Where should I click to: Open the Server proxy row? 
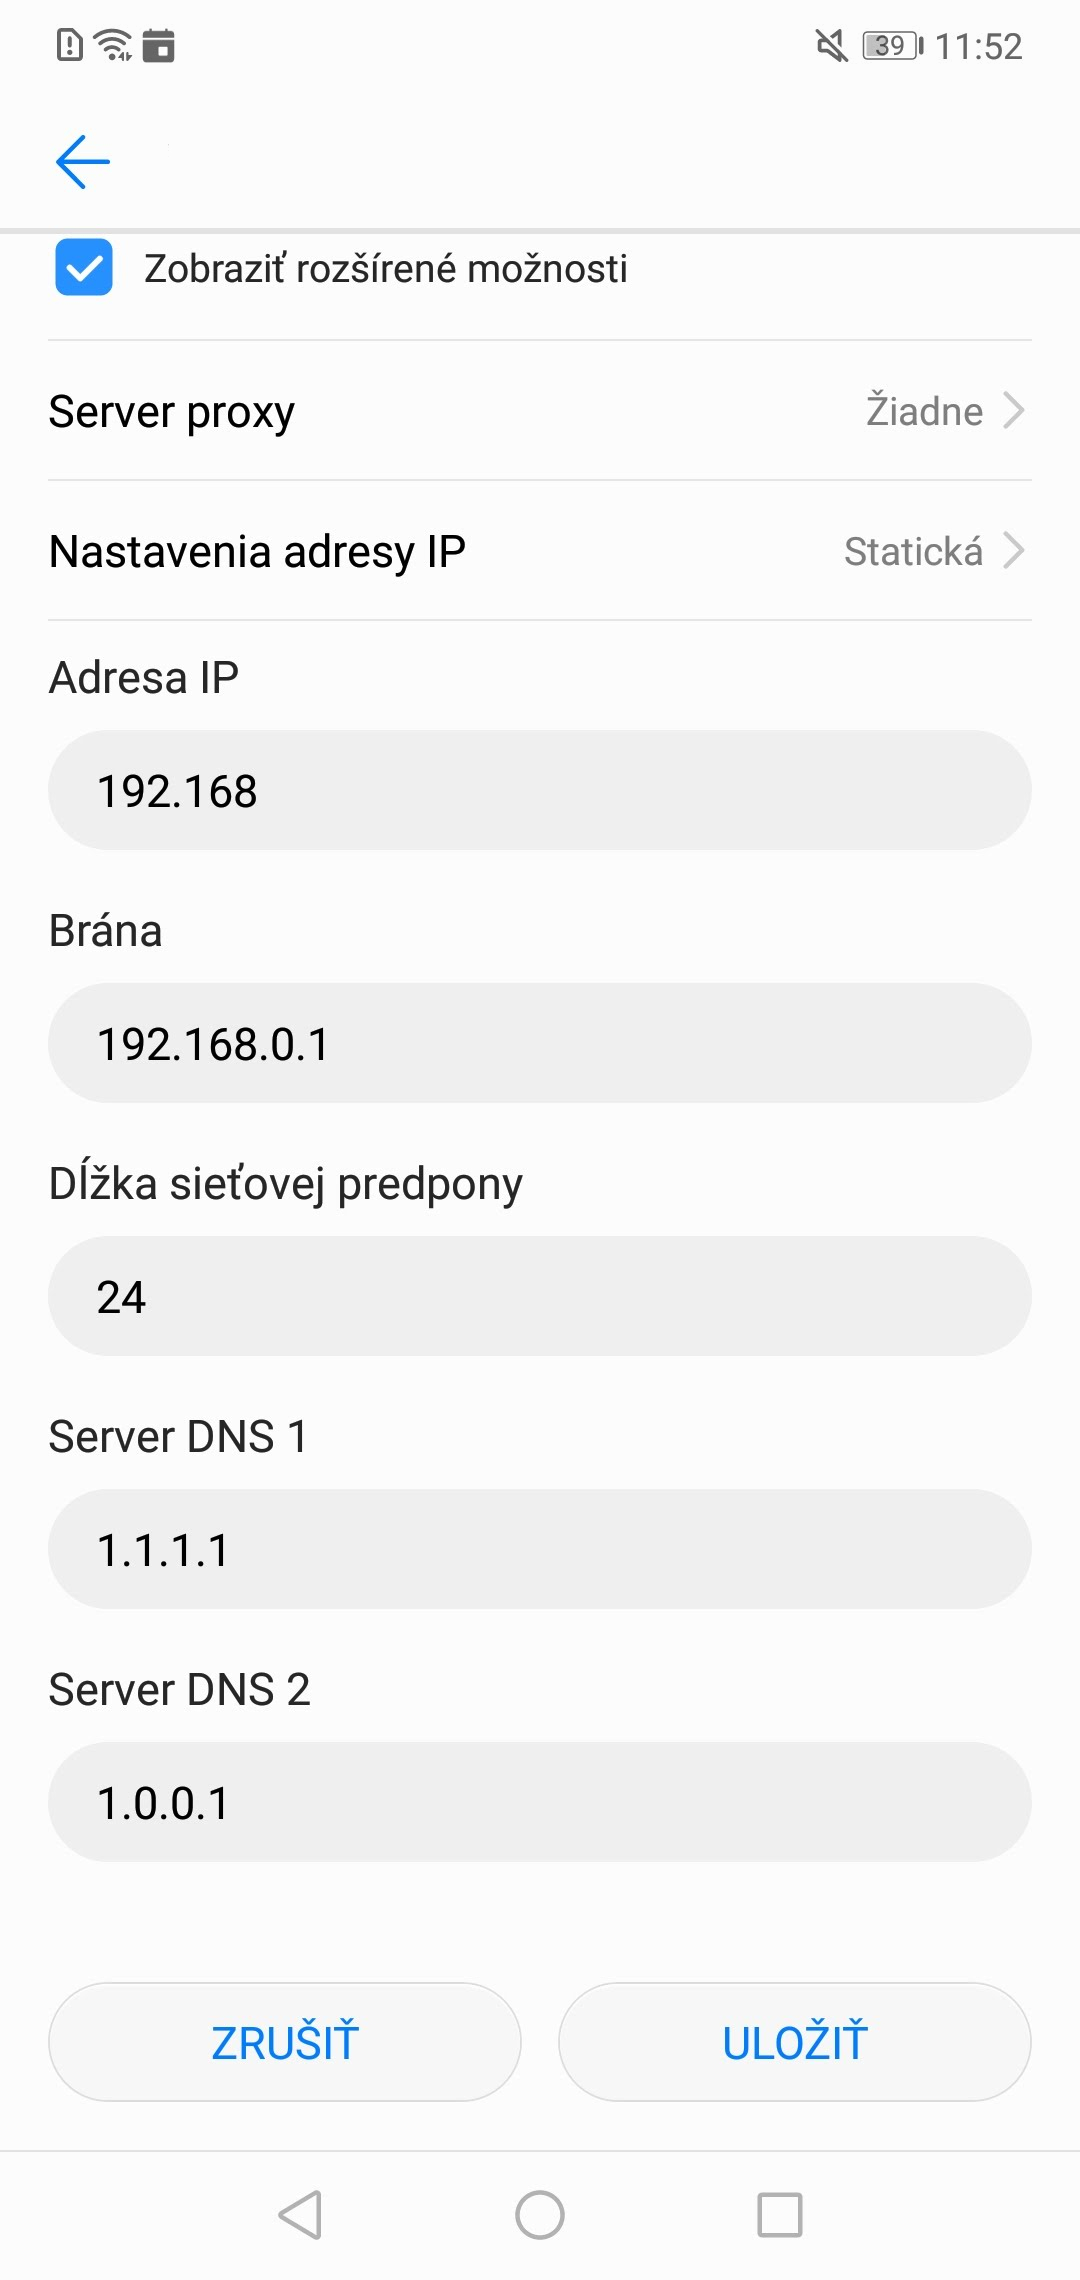tap(540, 411)
